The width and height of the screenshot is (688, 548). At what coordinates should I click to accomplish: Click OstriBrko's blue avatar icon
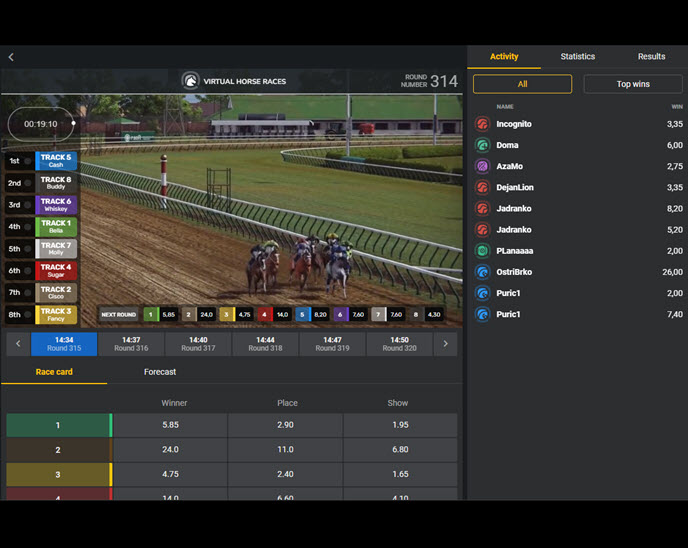tap(482, 272)
